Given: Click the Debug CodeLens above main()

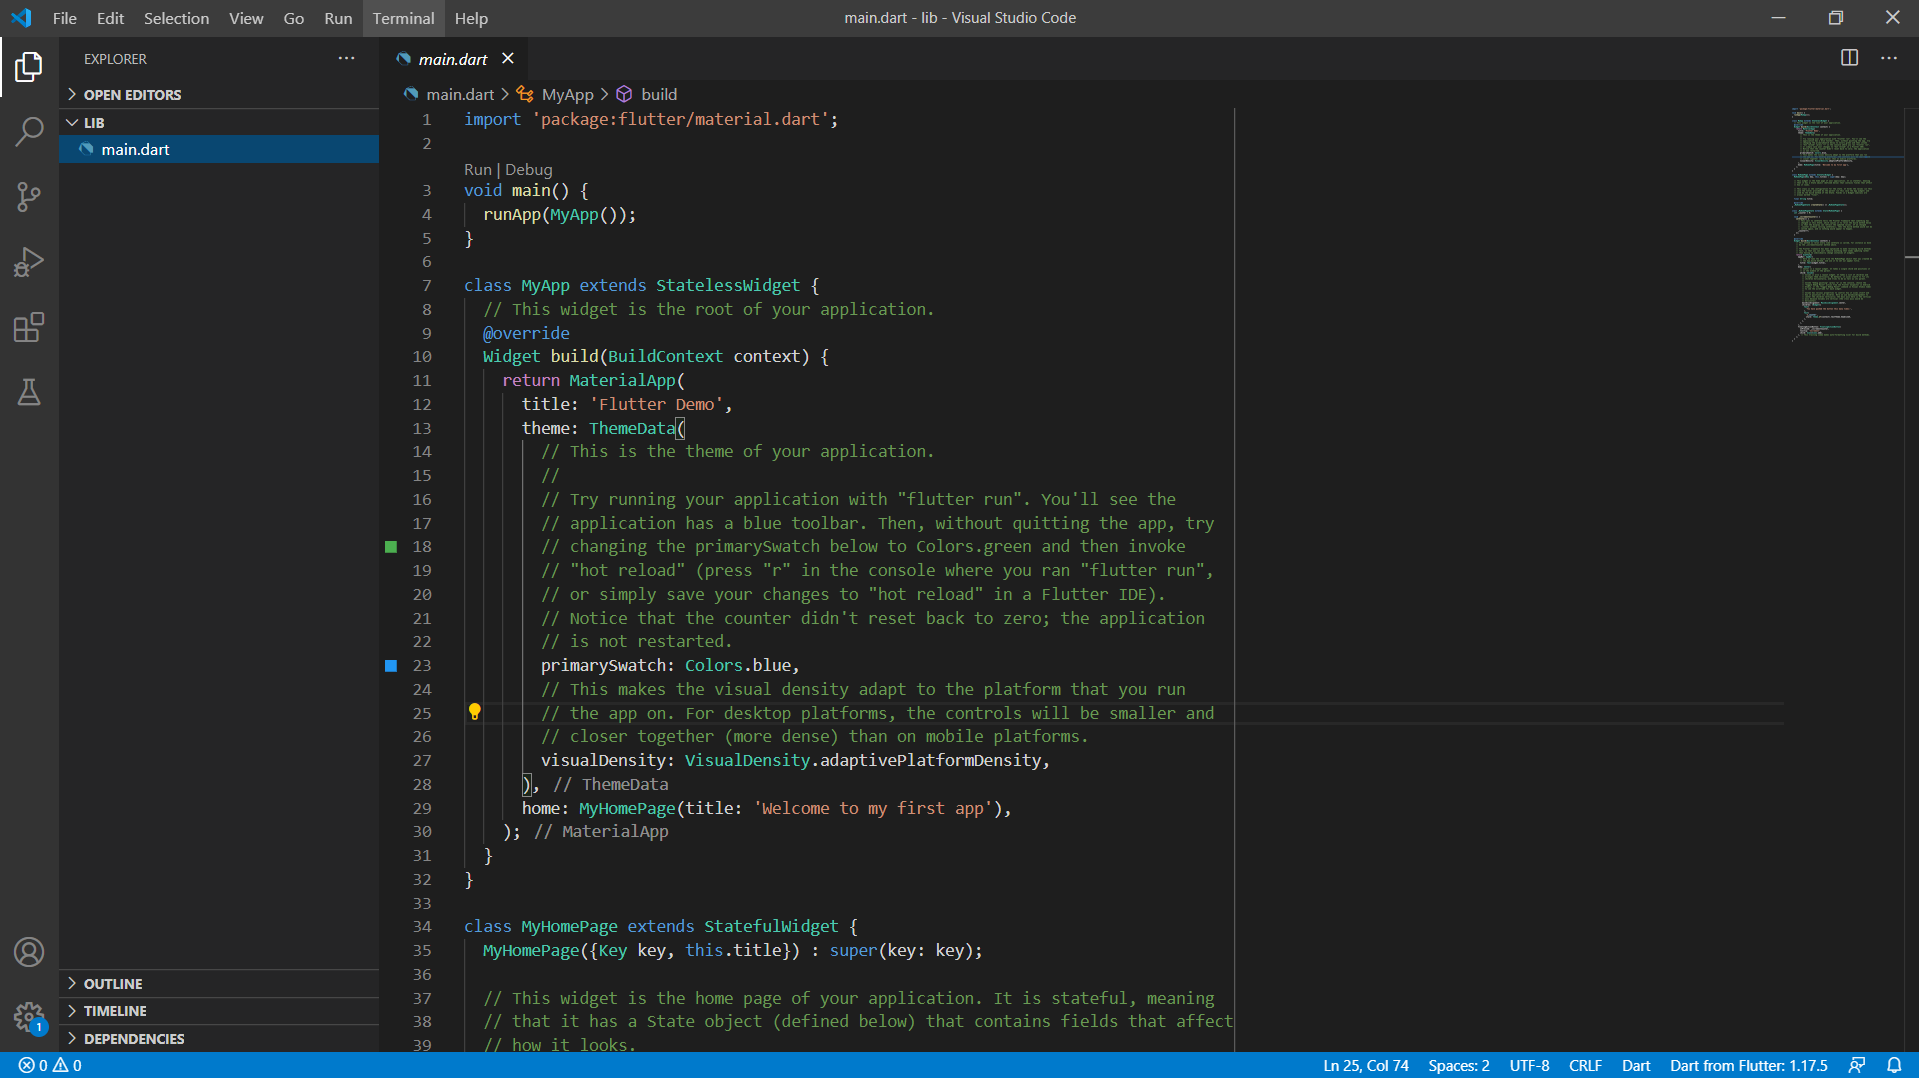Looking at the screenshot, I should pyautogui.click(x=529, y=169).
